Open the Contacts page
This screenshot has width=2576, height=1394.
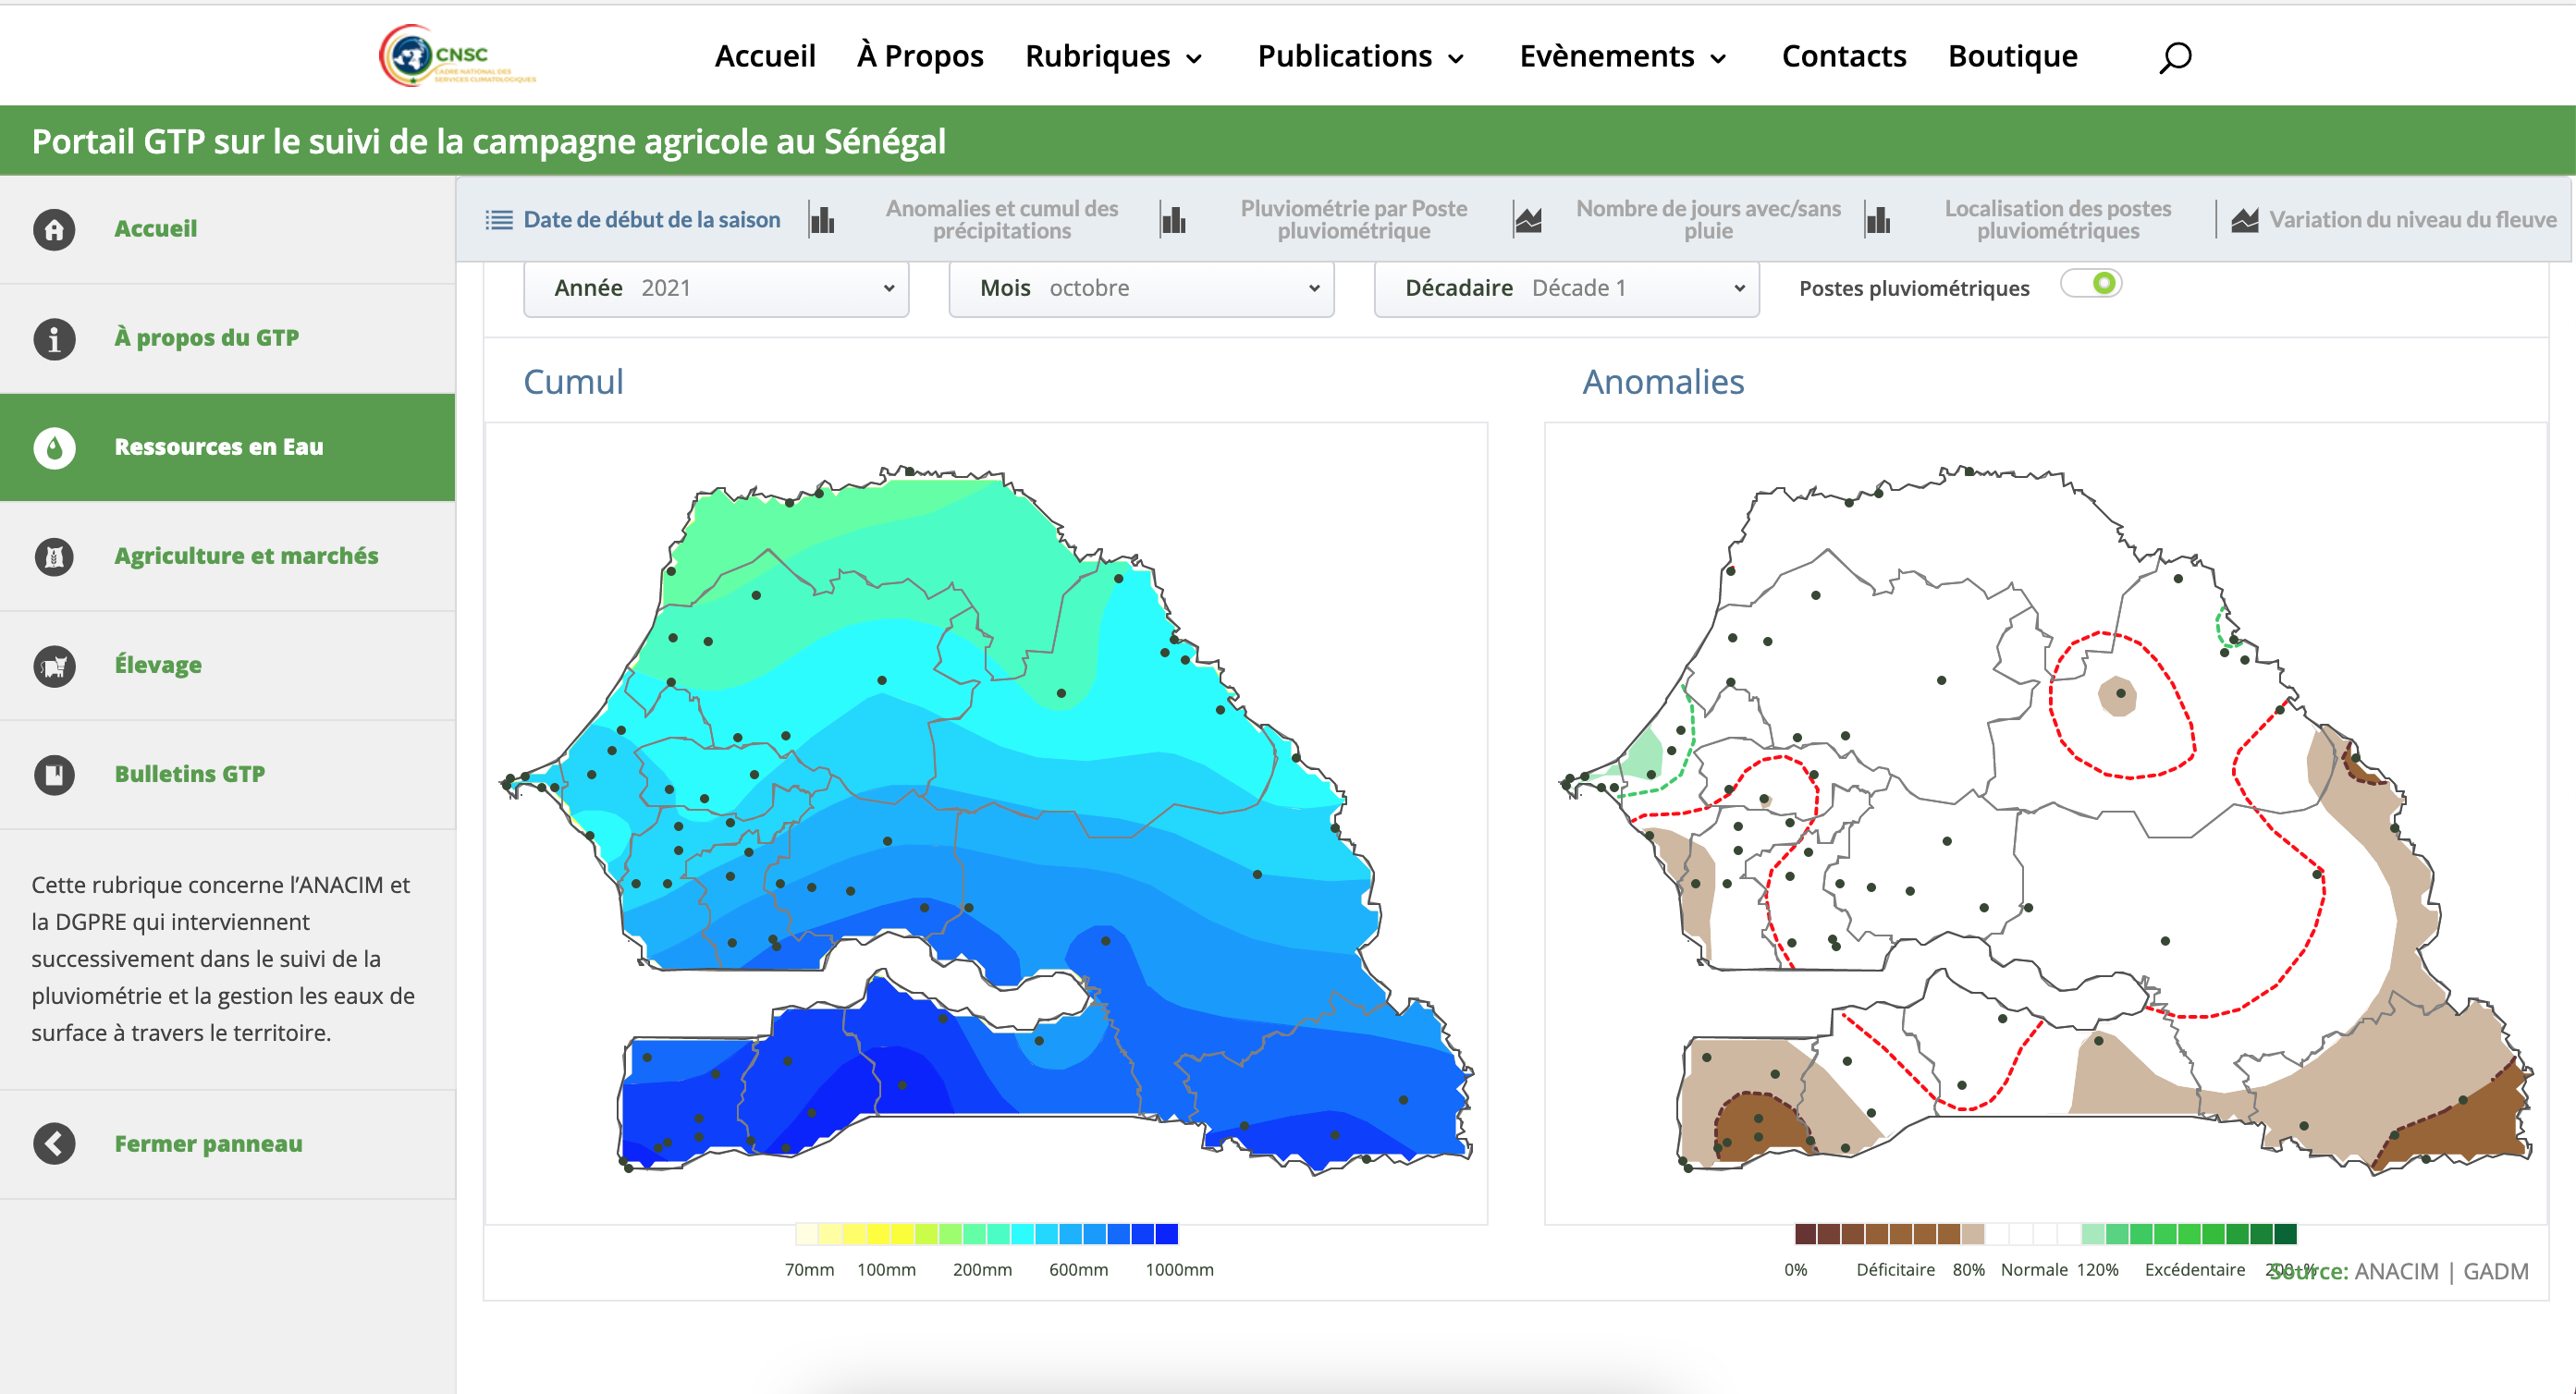pyautogui.click(x=1843, y=56)
